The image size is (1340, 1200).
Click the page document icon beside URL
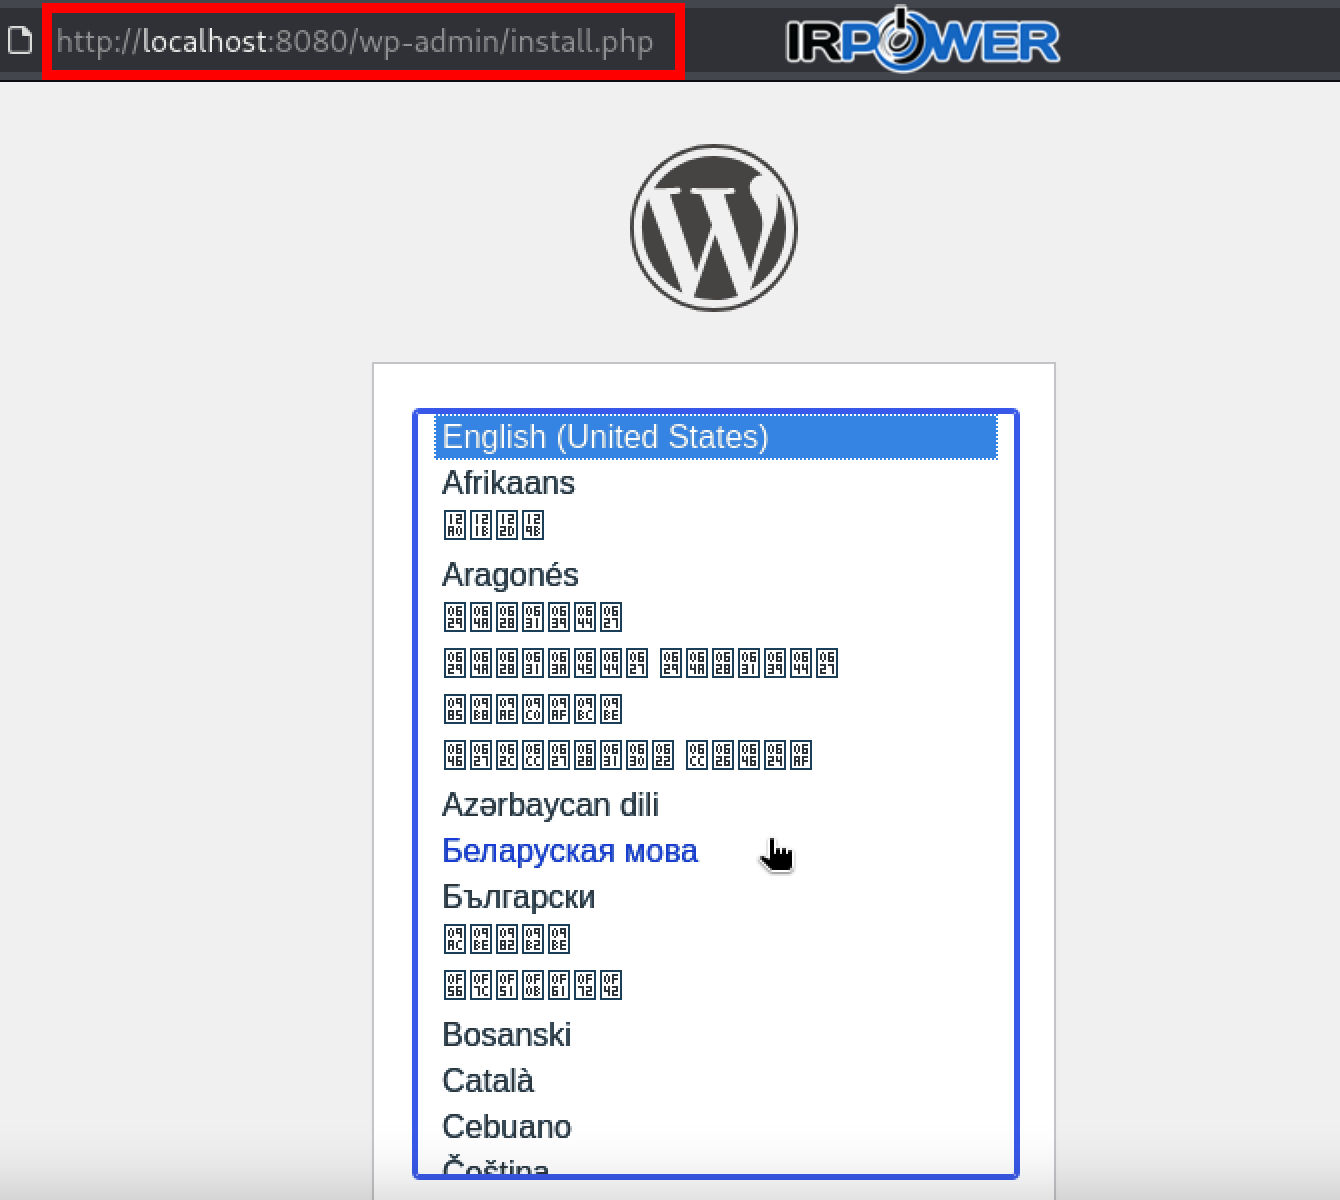(x=20, y=41)
